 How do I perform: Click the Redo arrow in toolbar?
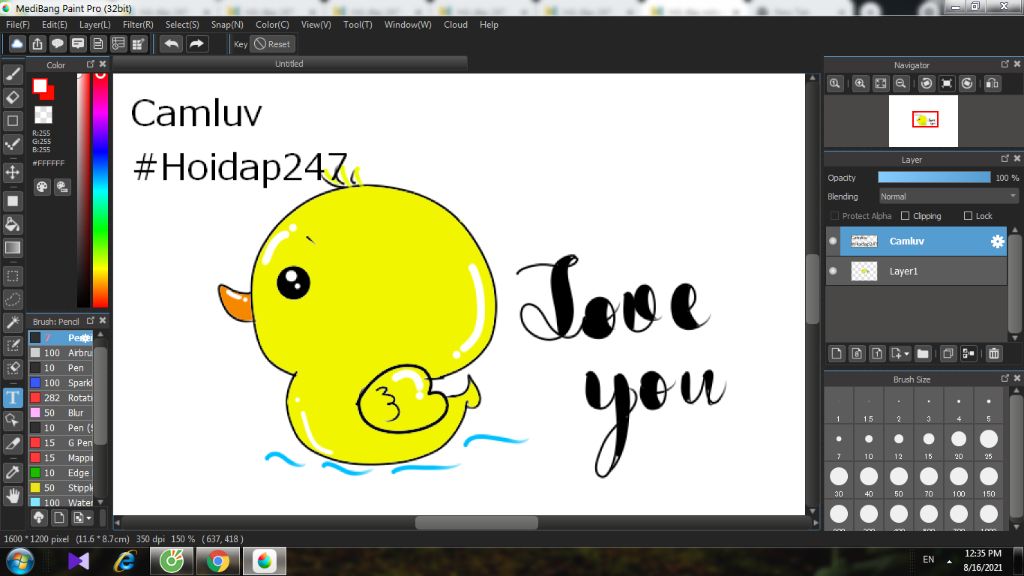197,44
